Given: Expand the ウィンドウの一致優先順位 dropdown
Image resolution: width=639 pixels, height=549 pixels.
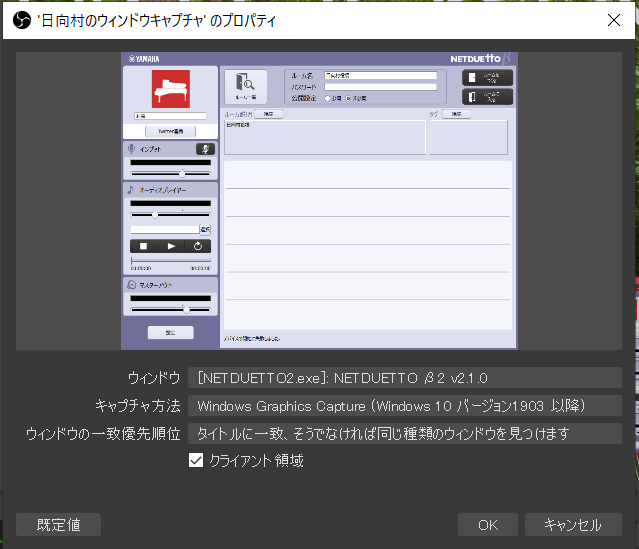Looking at the screenshot, I should pos(405,433).
